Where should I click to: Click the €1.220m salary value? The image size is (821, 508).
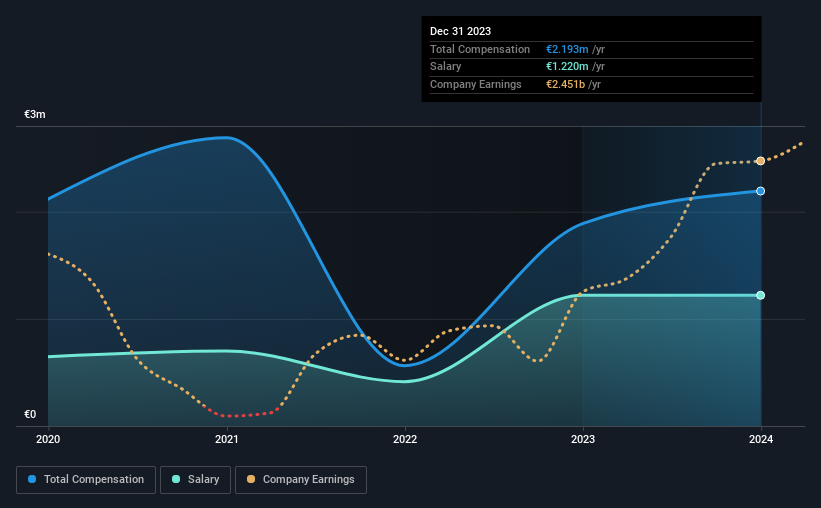coord(567,67)
